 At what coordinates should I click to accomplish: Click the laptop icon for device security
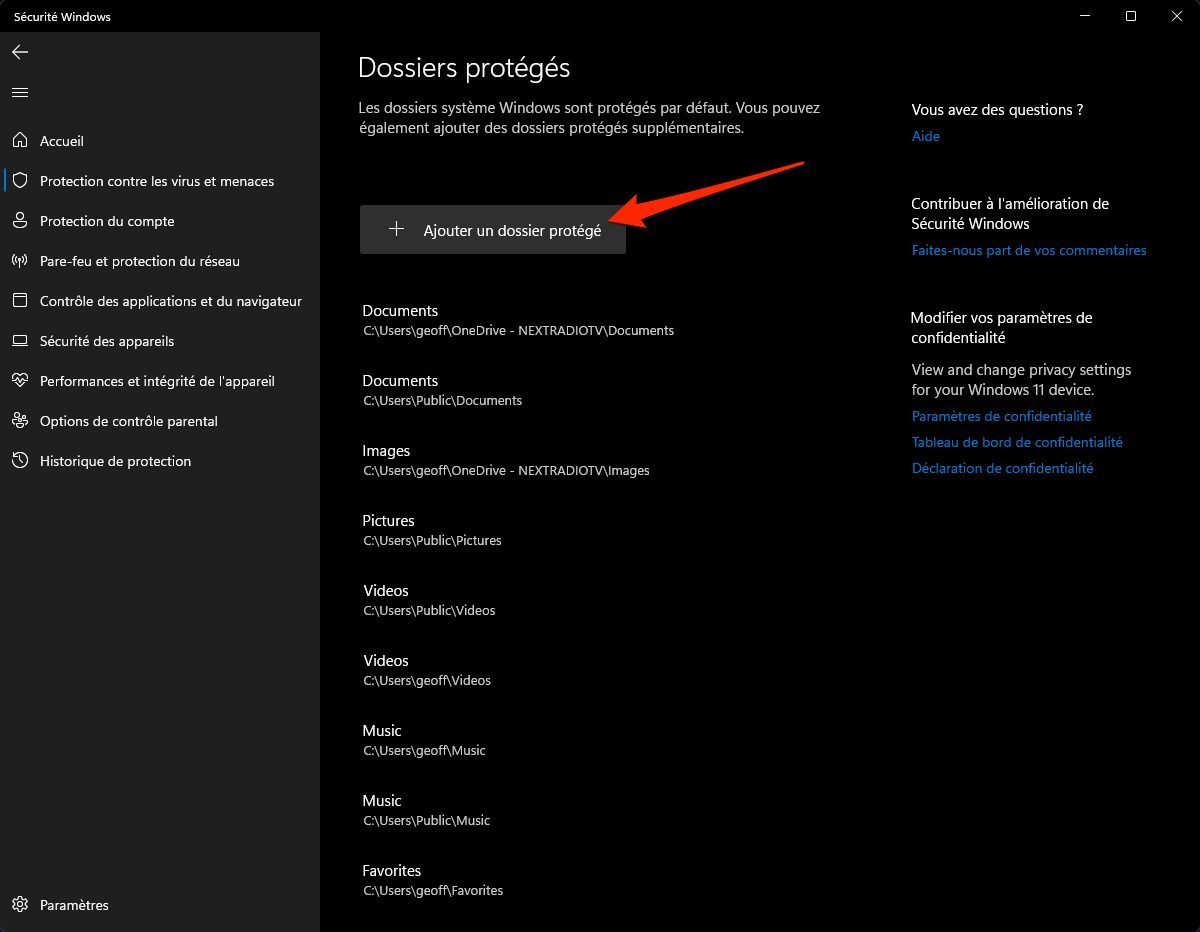click(19, 341)
